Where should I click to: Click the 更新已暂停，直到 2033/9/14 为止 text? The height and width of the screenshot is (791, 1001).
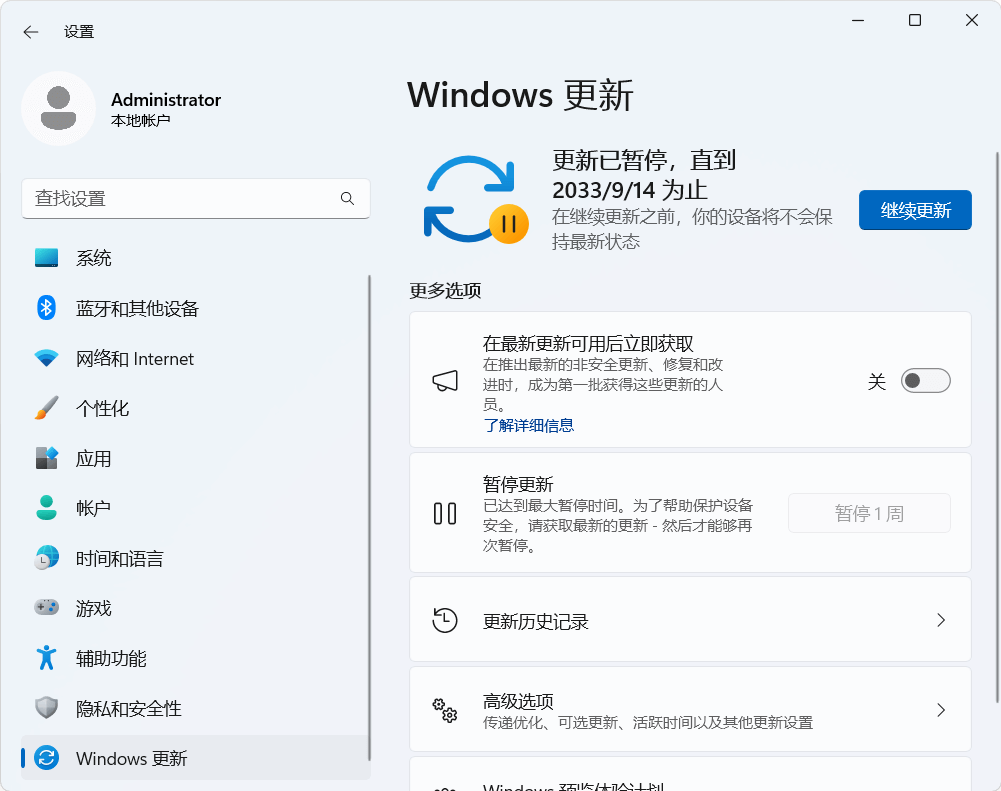644,174
